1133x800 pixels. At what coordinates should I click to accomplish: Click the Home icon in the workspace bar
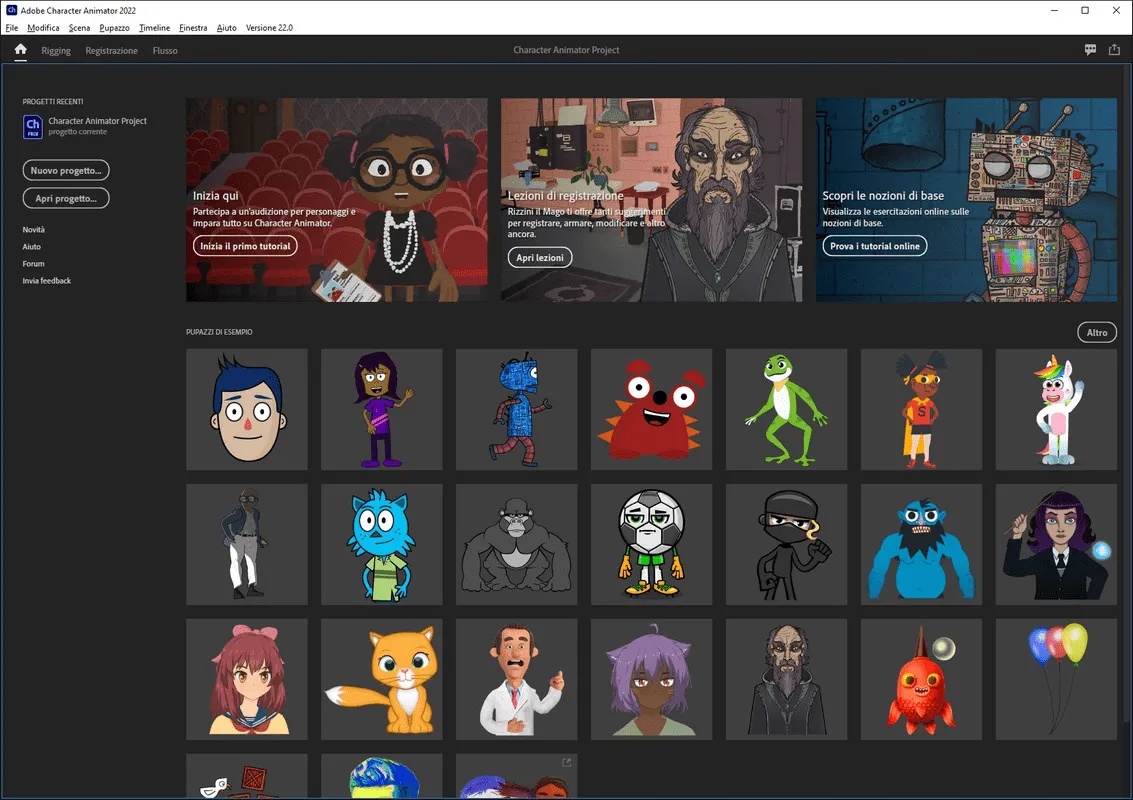pyautogui.click(x=20, y=49)
